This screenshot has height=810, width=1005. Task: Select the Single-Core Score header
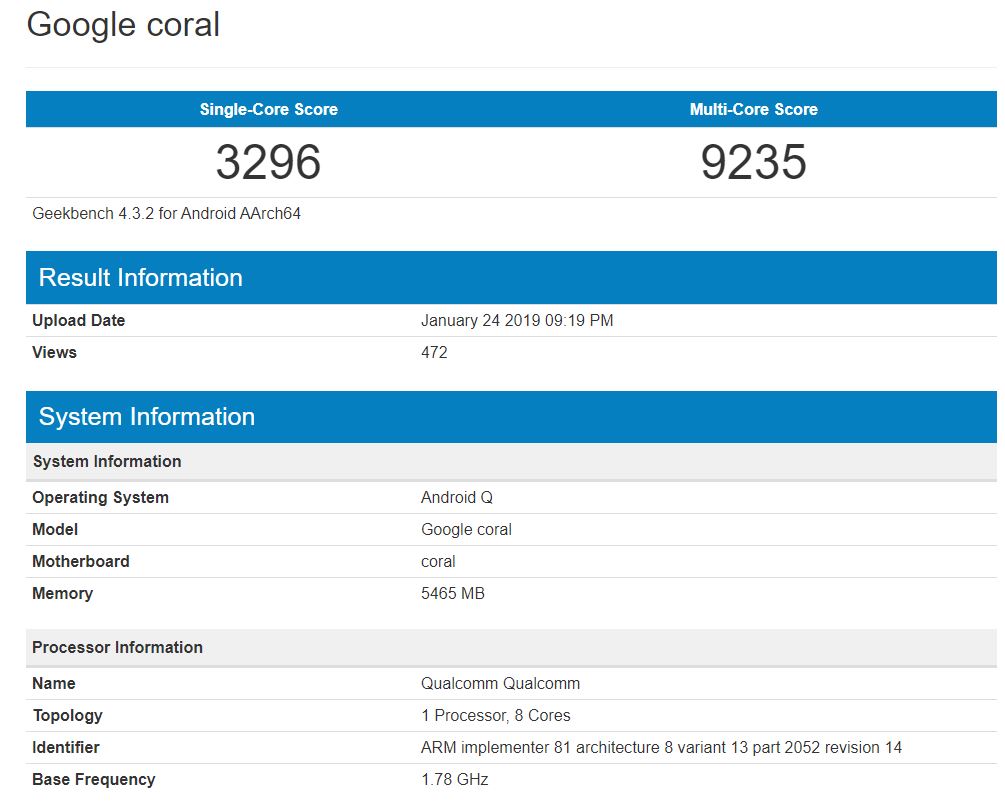(269, 109)
